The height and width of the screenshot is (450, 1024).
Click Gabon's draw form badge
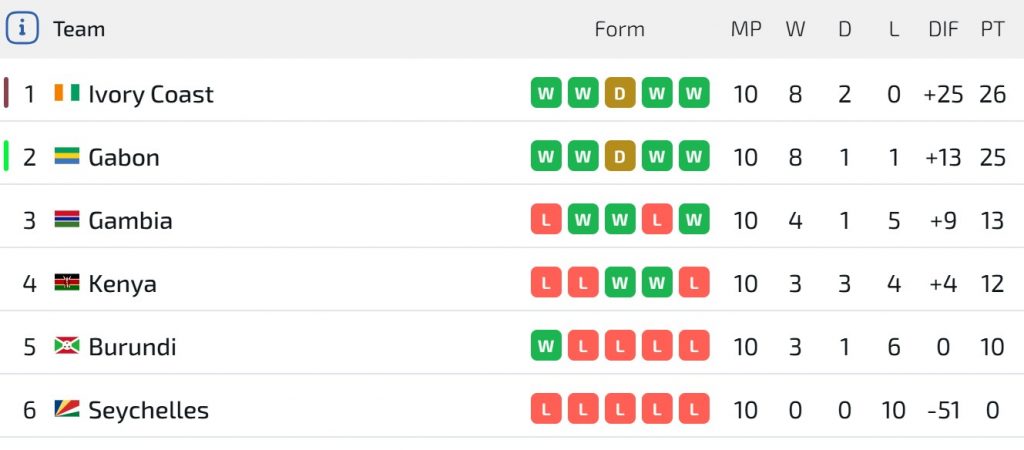pos(620,157)
